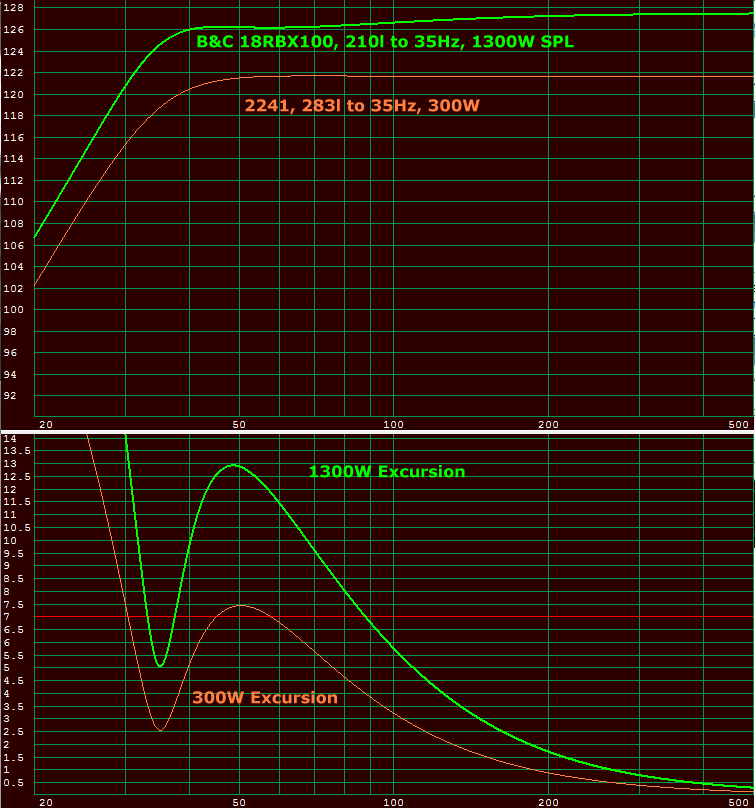Click the 118 SPL axis label
This screenshot has height=808, width=755.
click(x=13, y=115)
